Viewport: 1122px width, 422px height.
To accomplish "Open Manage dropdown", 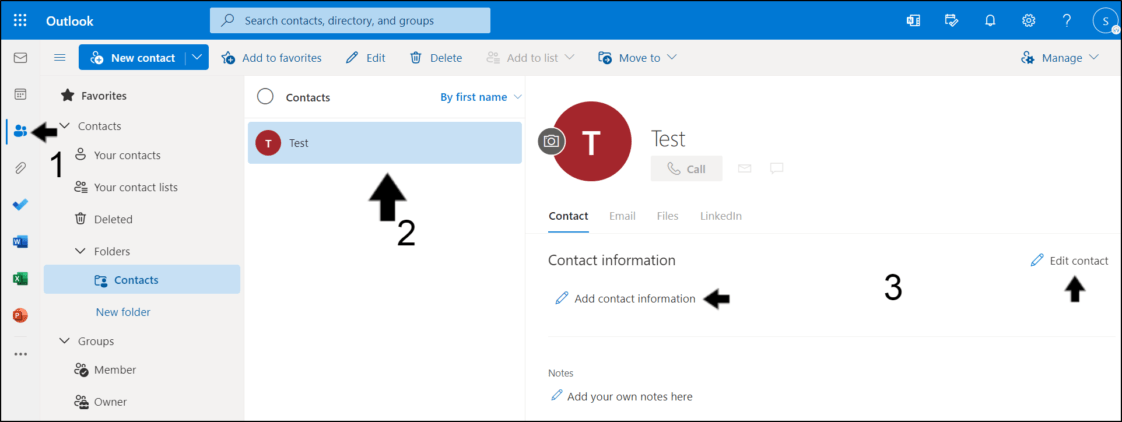I will tap(1060, 58).
